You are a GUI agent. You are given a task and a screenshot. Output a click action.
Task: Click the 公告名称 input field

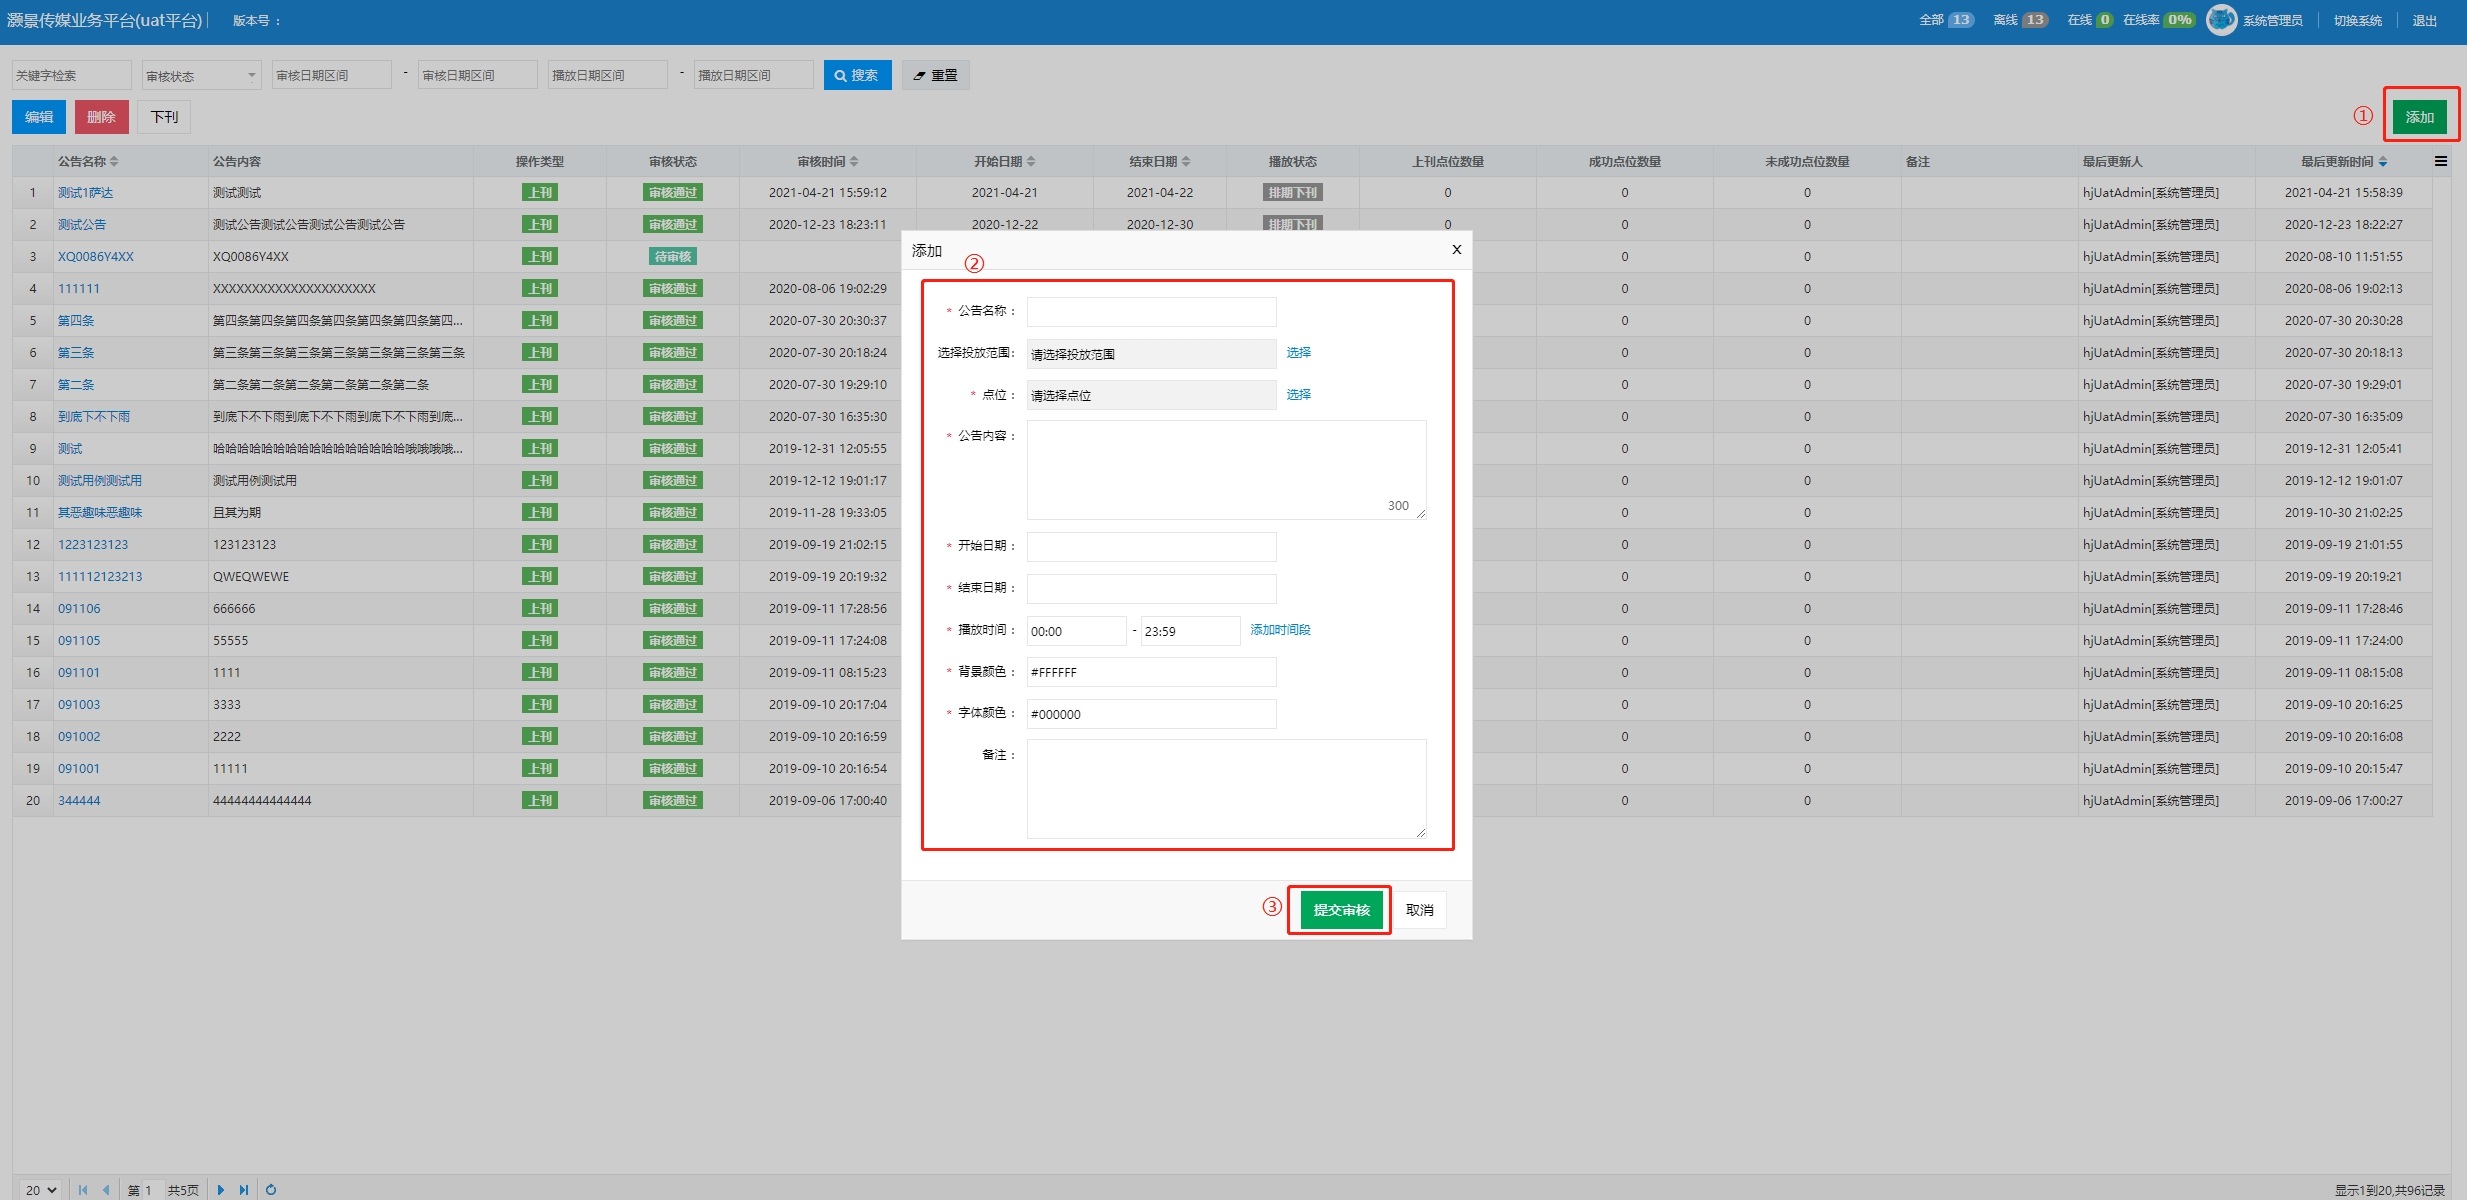(1151, 311)
